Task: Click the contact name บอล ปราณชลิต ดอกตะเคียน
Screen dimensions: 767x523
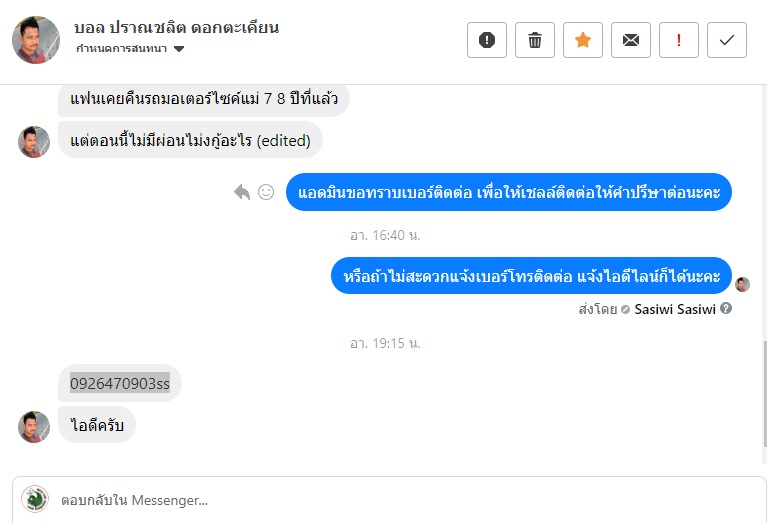Action: [177, 27]
